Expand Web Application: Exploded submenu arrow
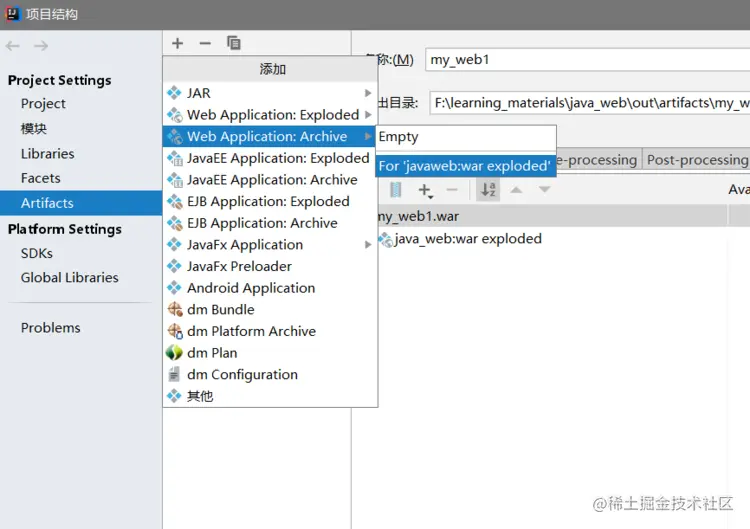This screenshot has width=750, height=529. point(368,114)
